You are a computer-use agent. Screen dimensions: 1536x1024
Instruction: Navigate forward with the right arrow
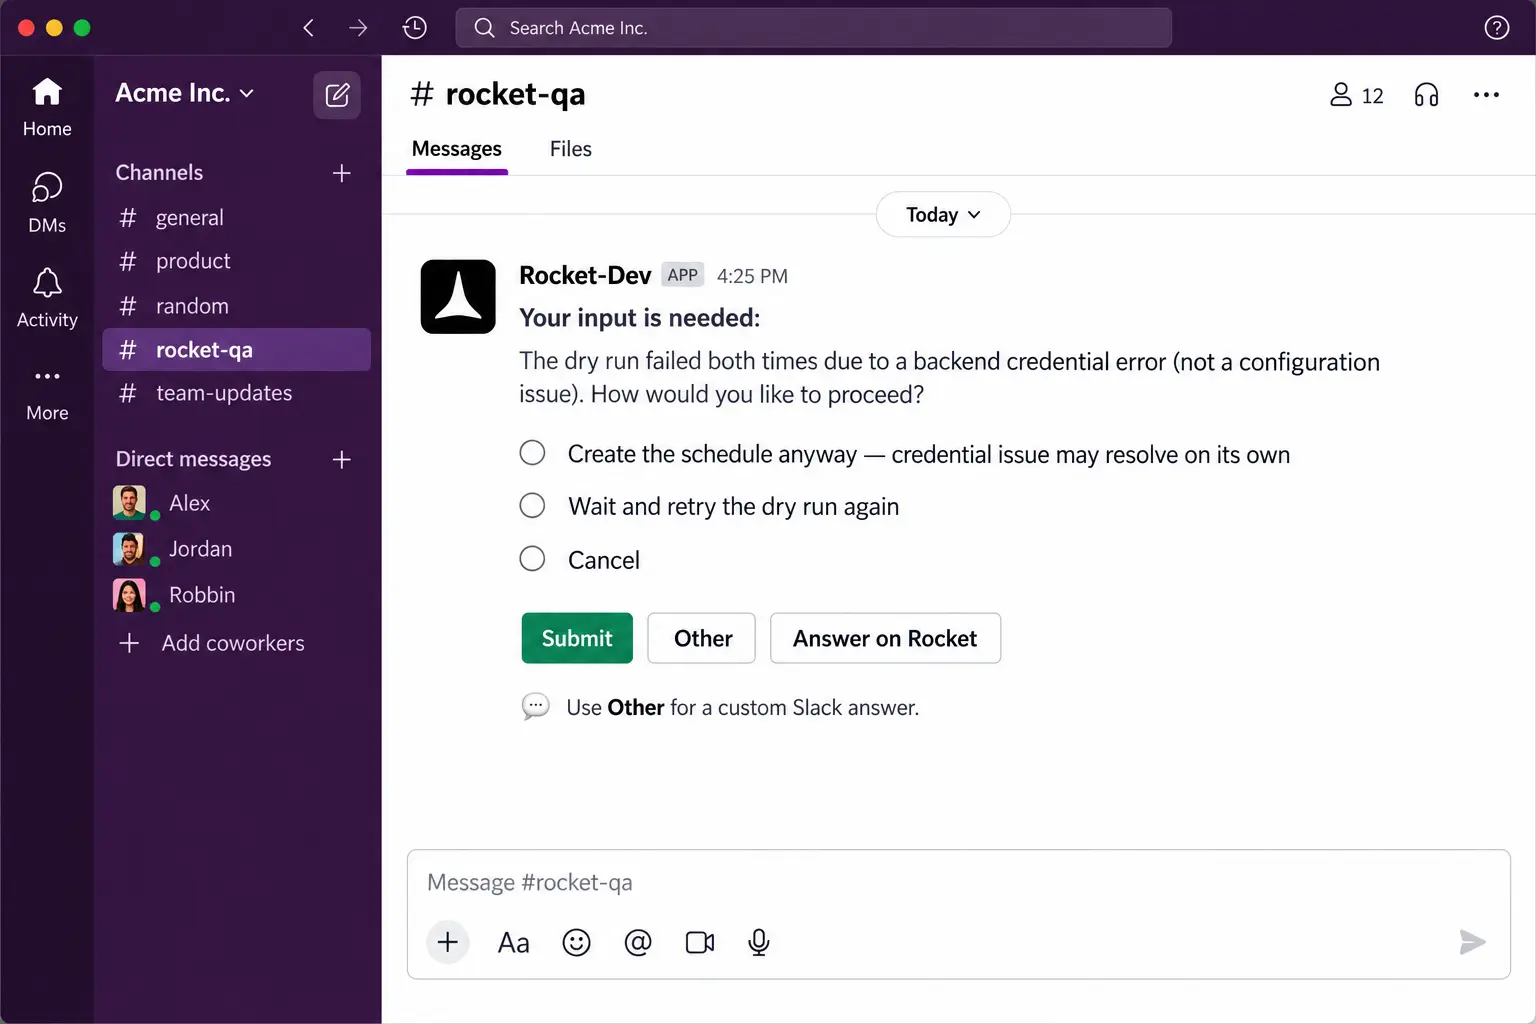click(358, 28)
